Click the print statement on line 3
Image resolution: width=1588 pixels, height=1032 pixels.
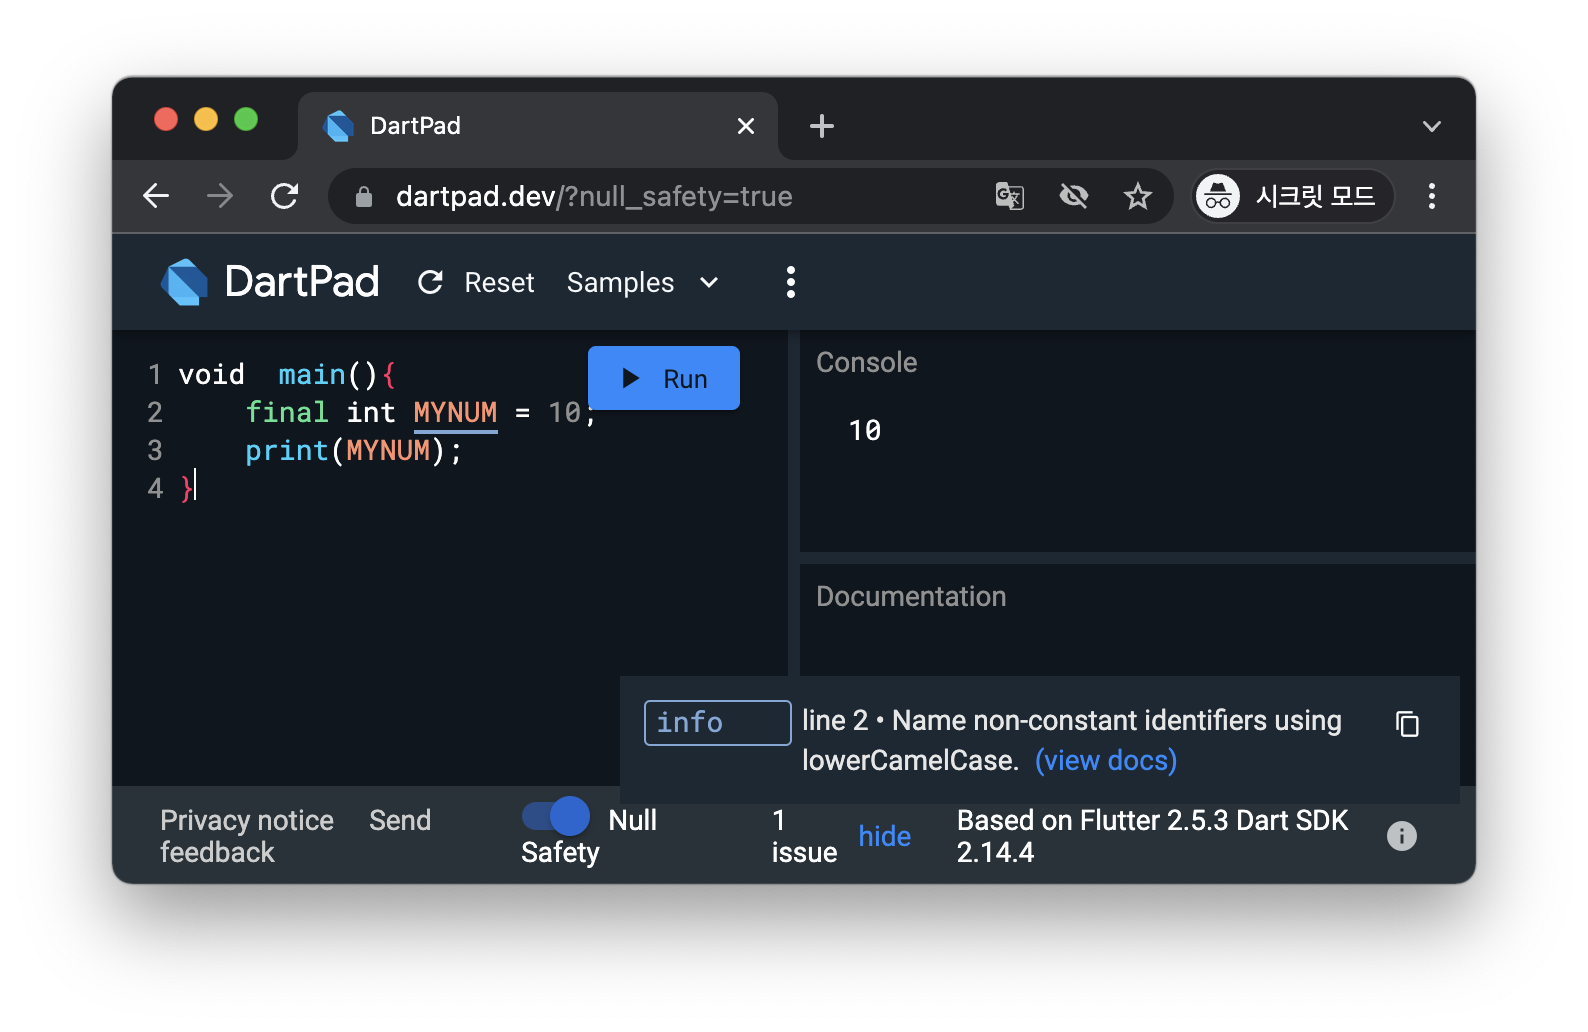click(x=354, y=451)
